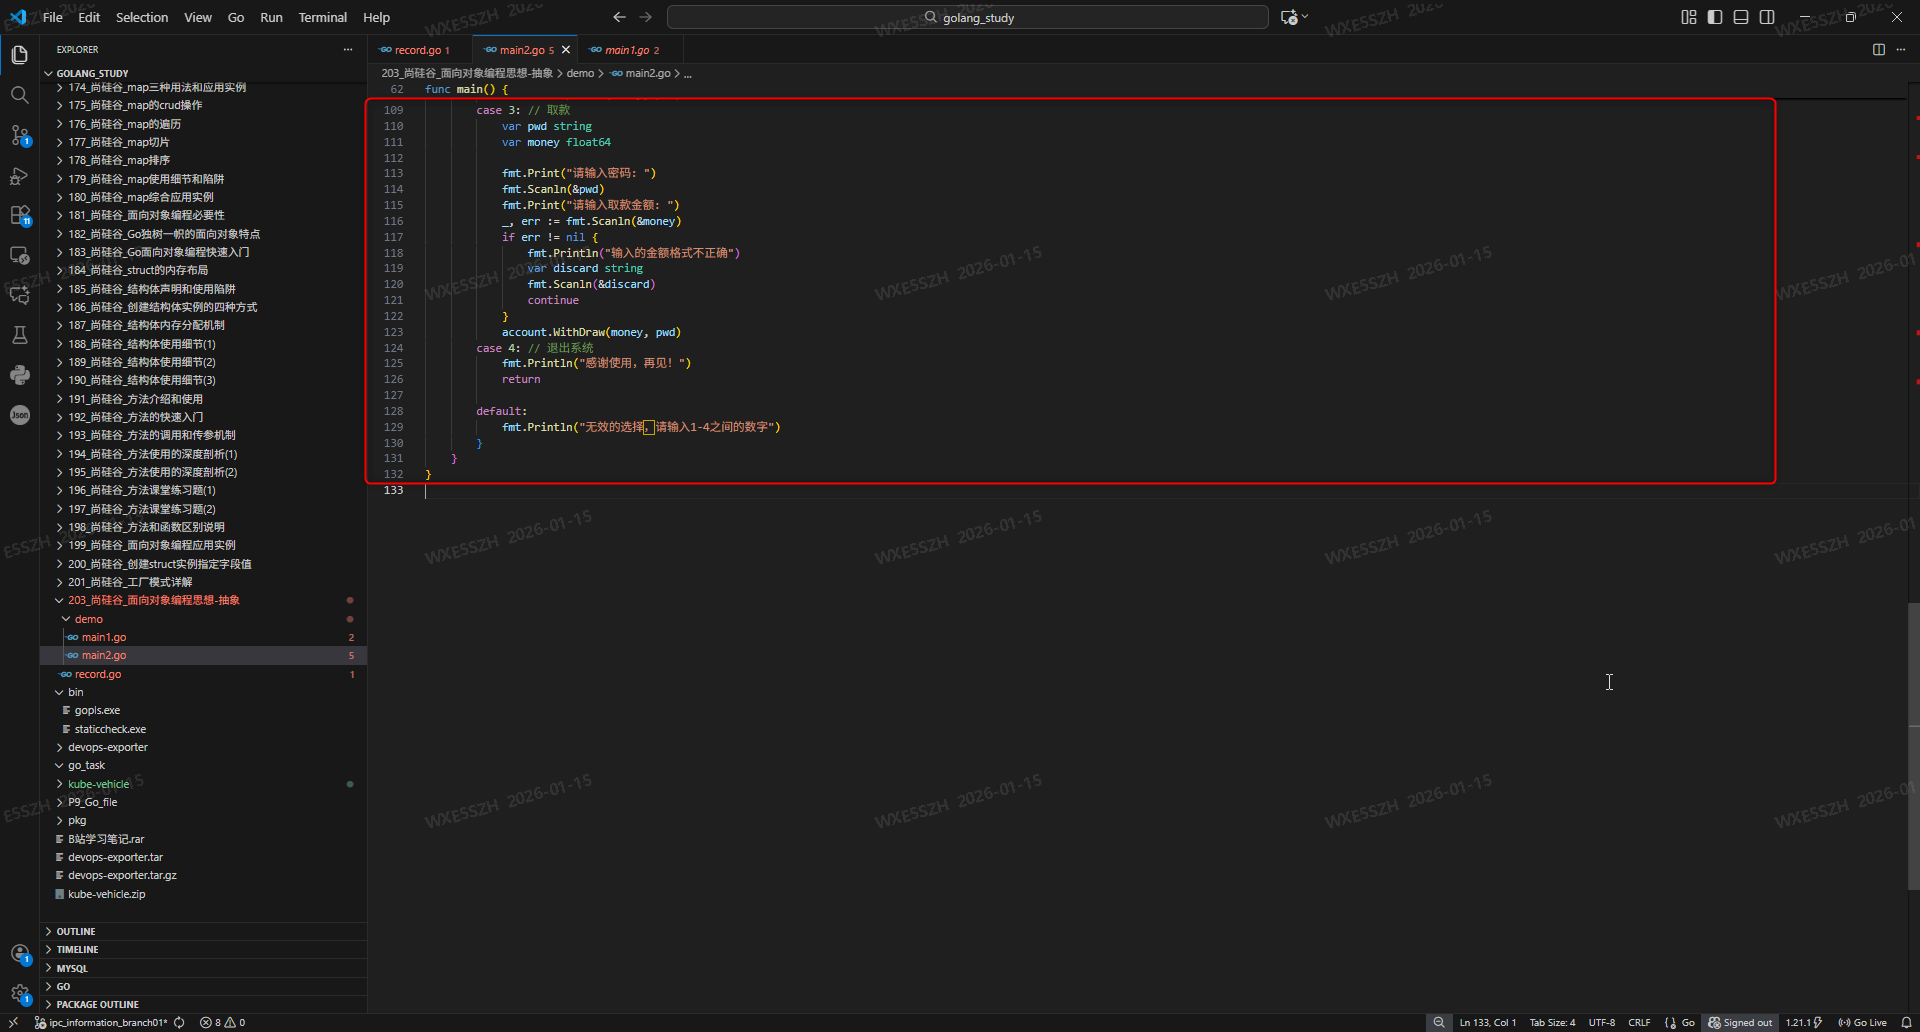Click the Tab Size: 4 indicator
Image resolution: width=1920 pixels, height=1032 pixels.
point(1552,1022)
